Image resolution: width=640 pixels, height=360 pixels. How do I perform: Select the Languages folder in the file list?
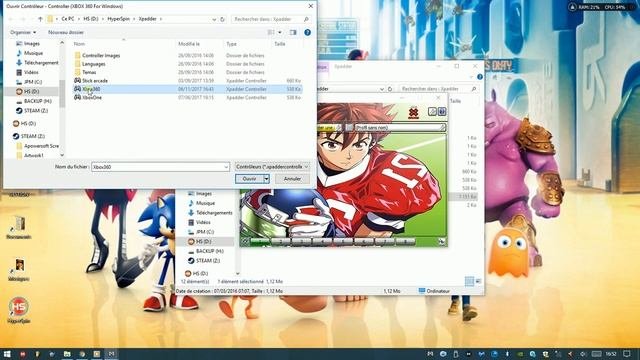93,64
